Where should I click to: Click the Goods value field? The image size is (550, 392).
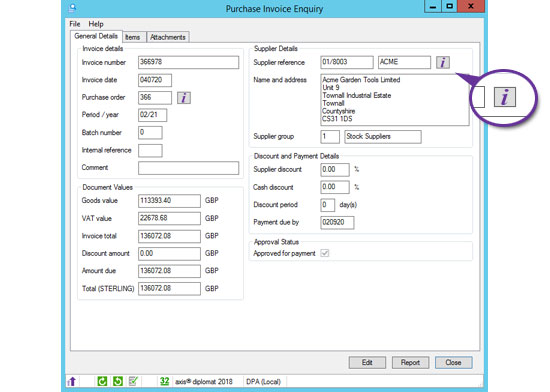(169, 201)
